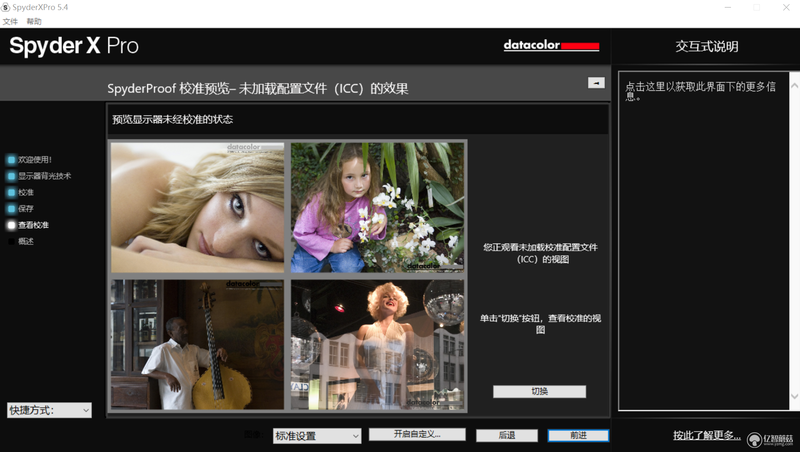
Task: Click the collapse panel icon beside the title
Action: click(596, 83)
